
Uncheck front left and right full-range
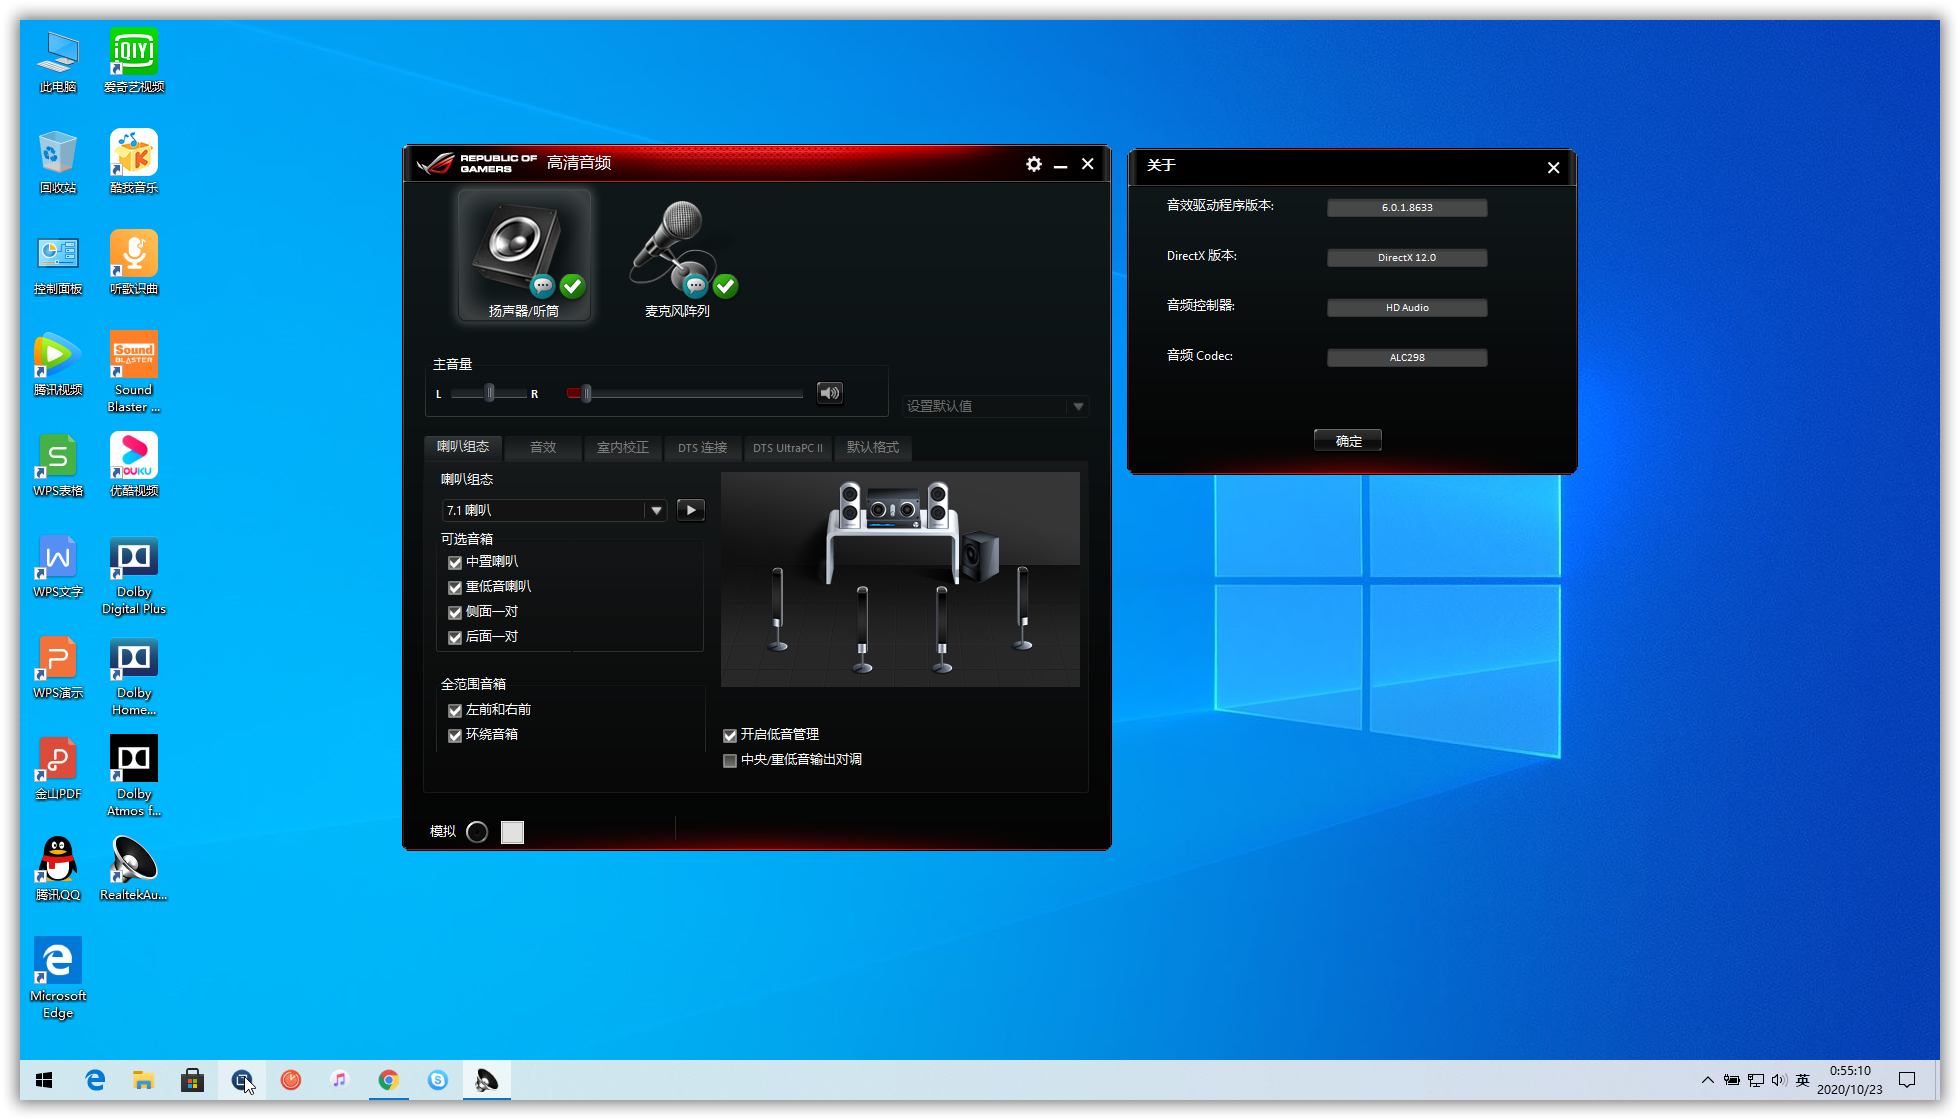pyautogui.click(x=455, y=710)
